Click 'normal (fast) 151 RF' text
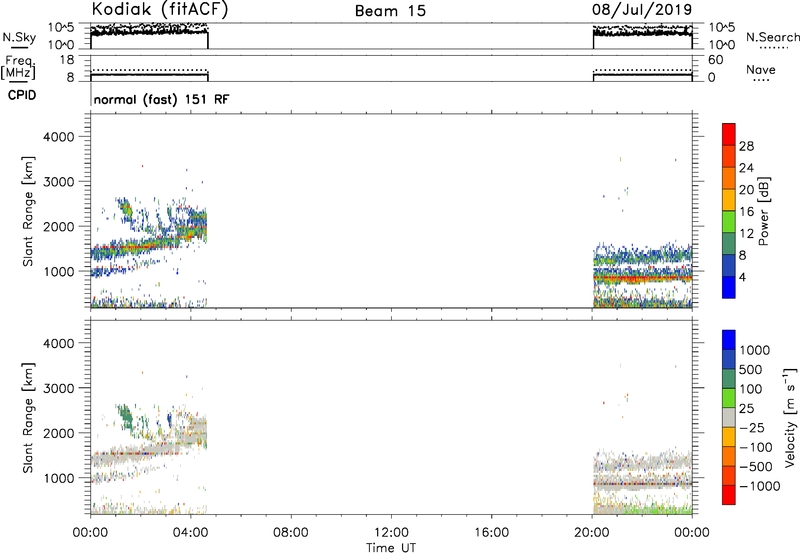The image size is (800, 554). (161, 99)
